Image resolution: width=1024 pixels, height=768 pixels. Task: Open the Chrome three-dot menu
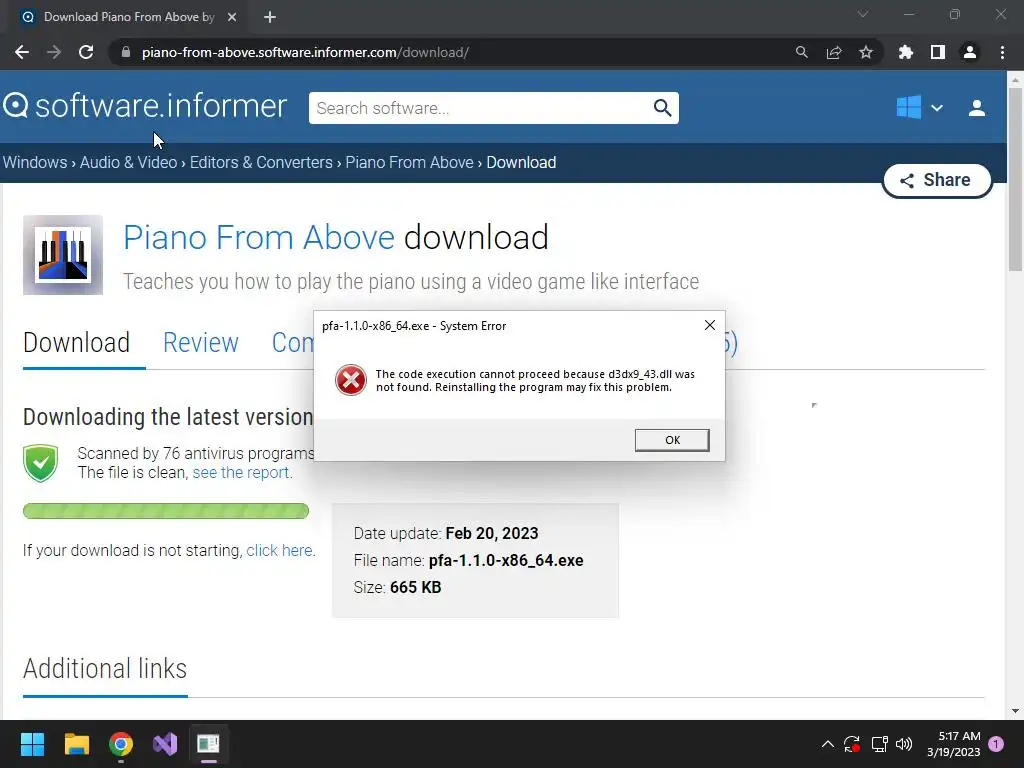click(1002, 52)
